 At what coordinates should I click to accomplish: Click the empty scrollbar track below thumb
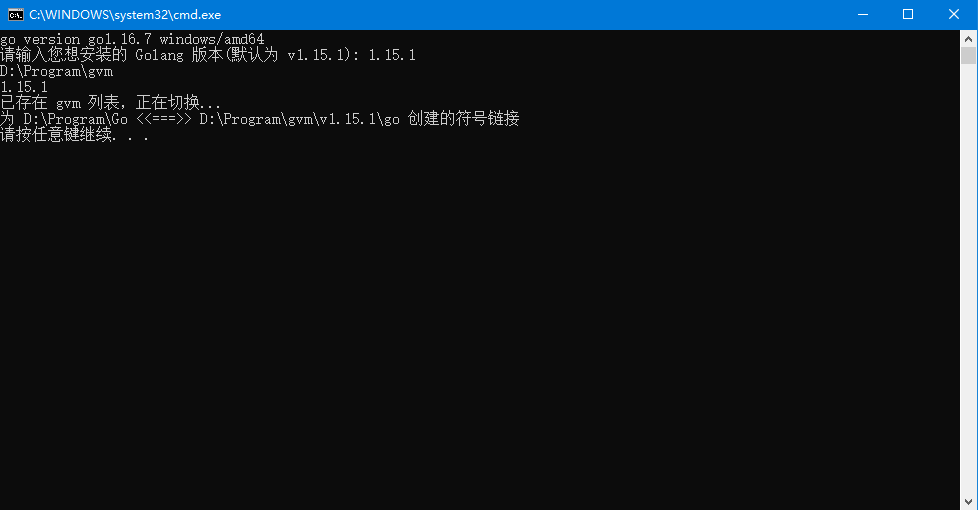(968, 279)
